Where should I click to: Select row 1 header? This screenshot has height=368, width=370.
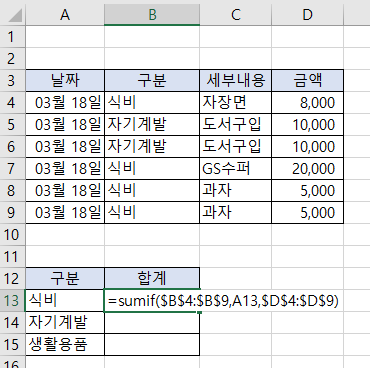click(x=12, y=37)
